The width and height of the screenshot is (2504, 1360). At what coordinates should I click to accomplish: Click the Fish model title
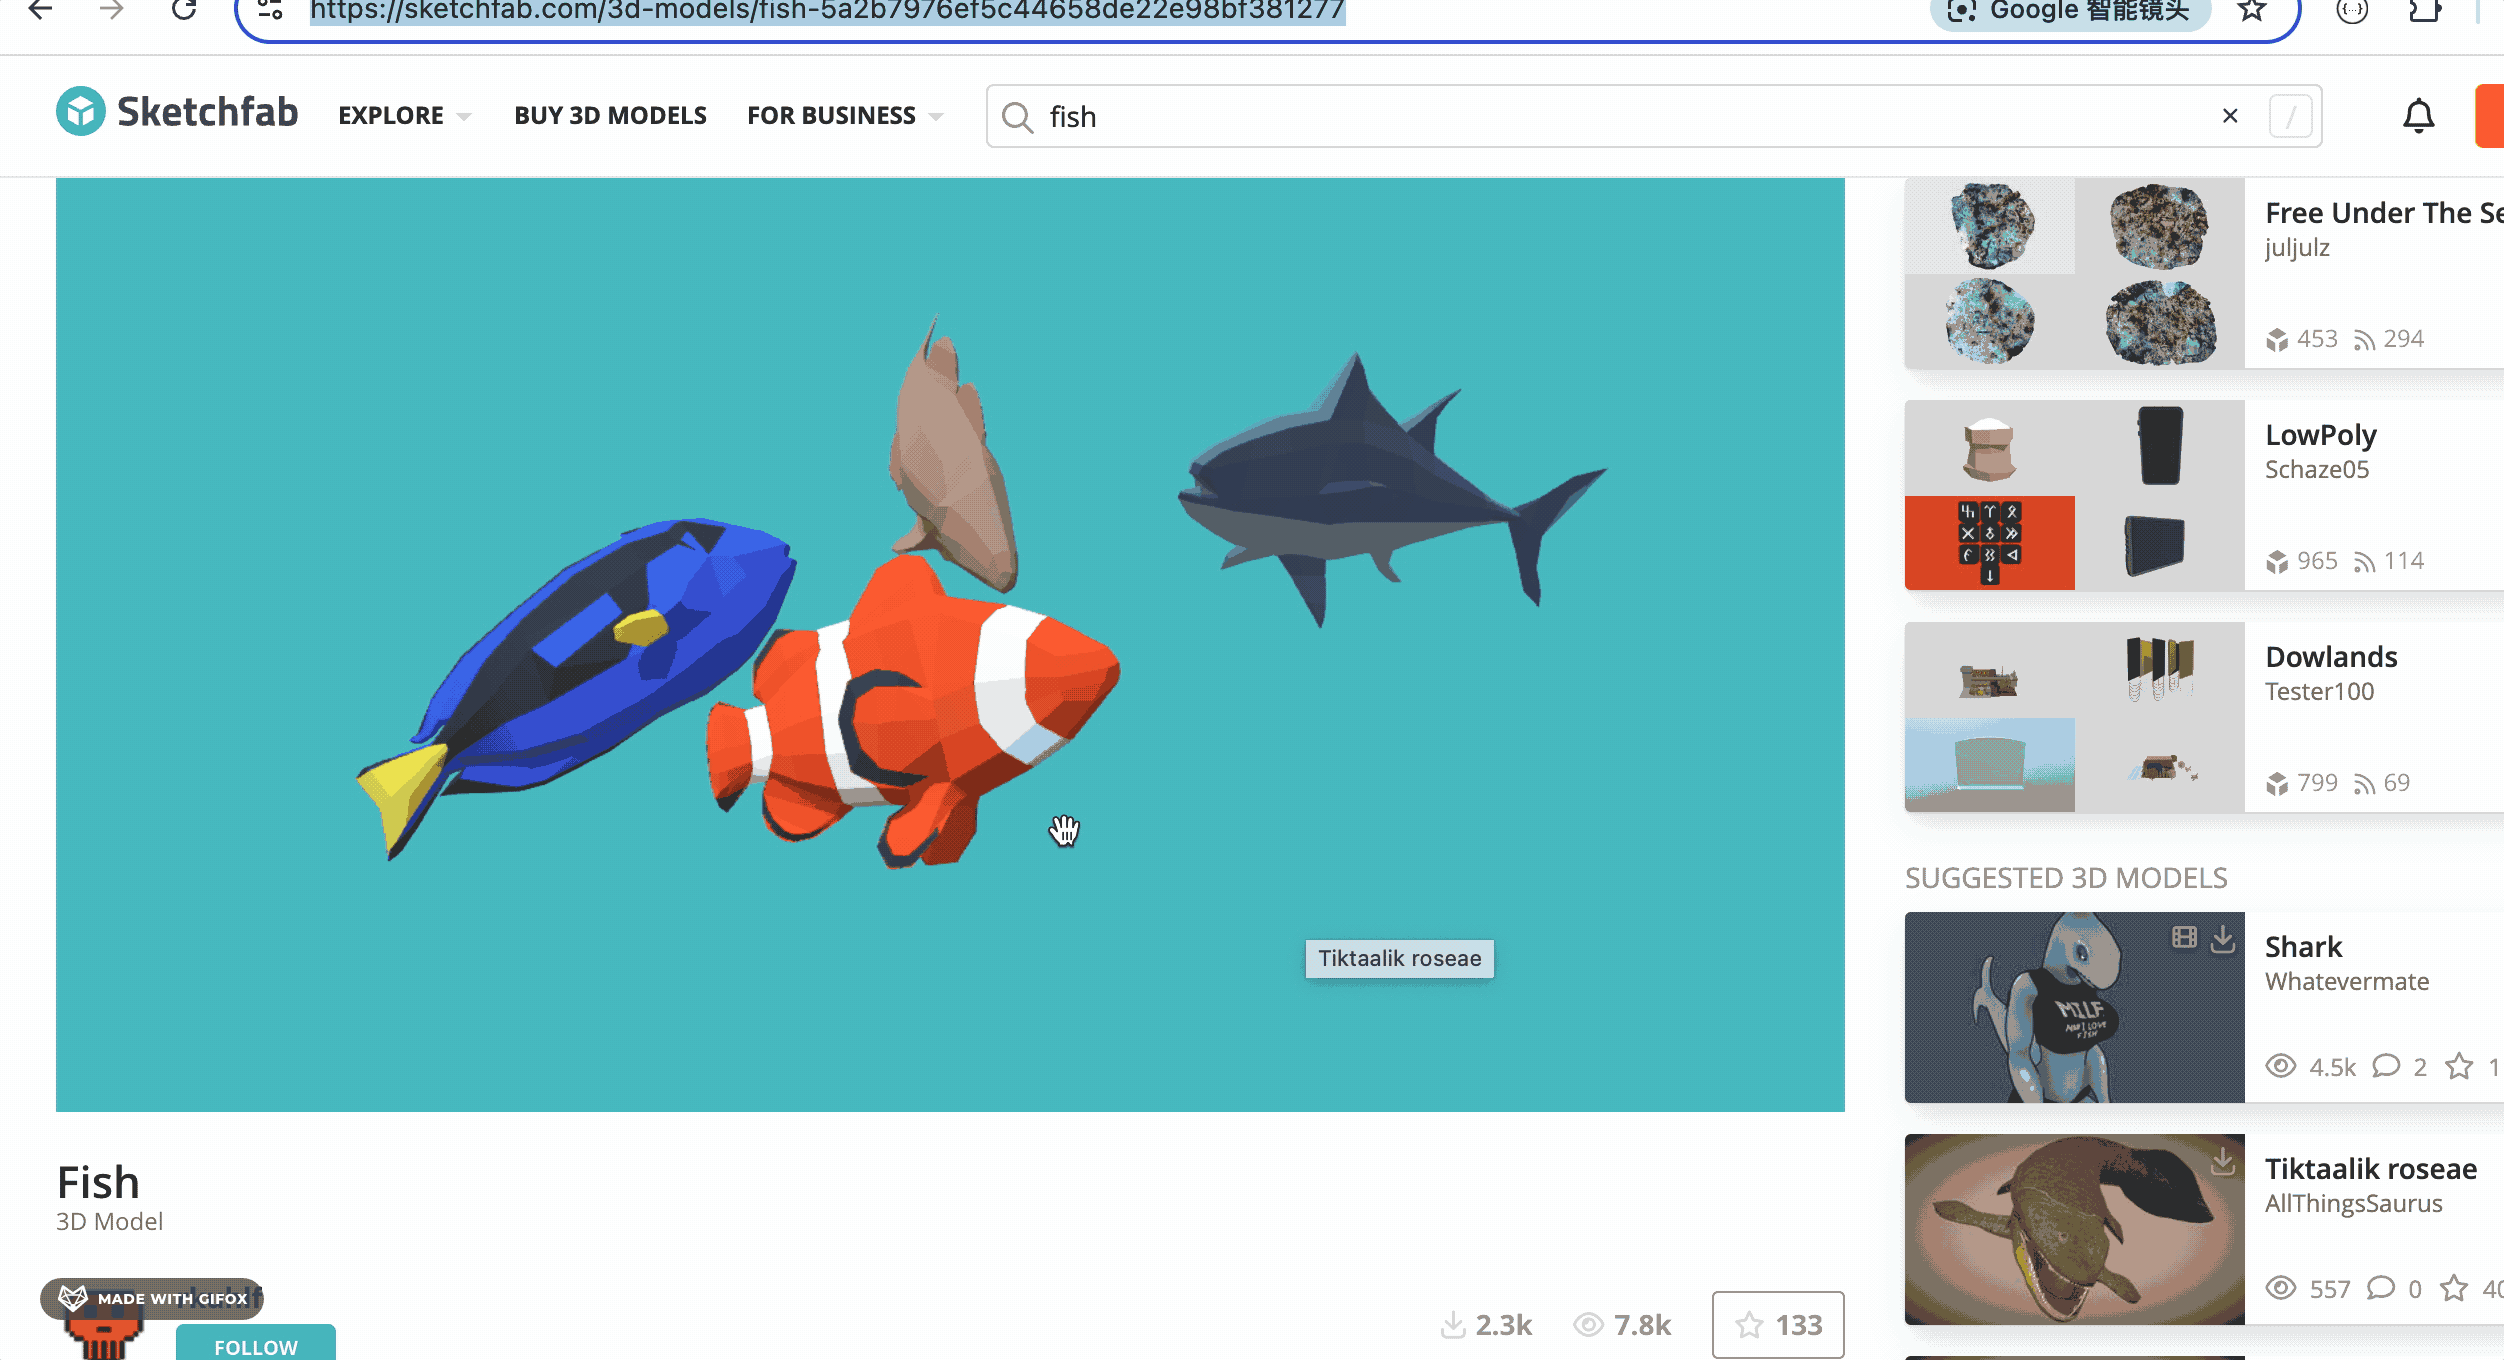98,1183
